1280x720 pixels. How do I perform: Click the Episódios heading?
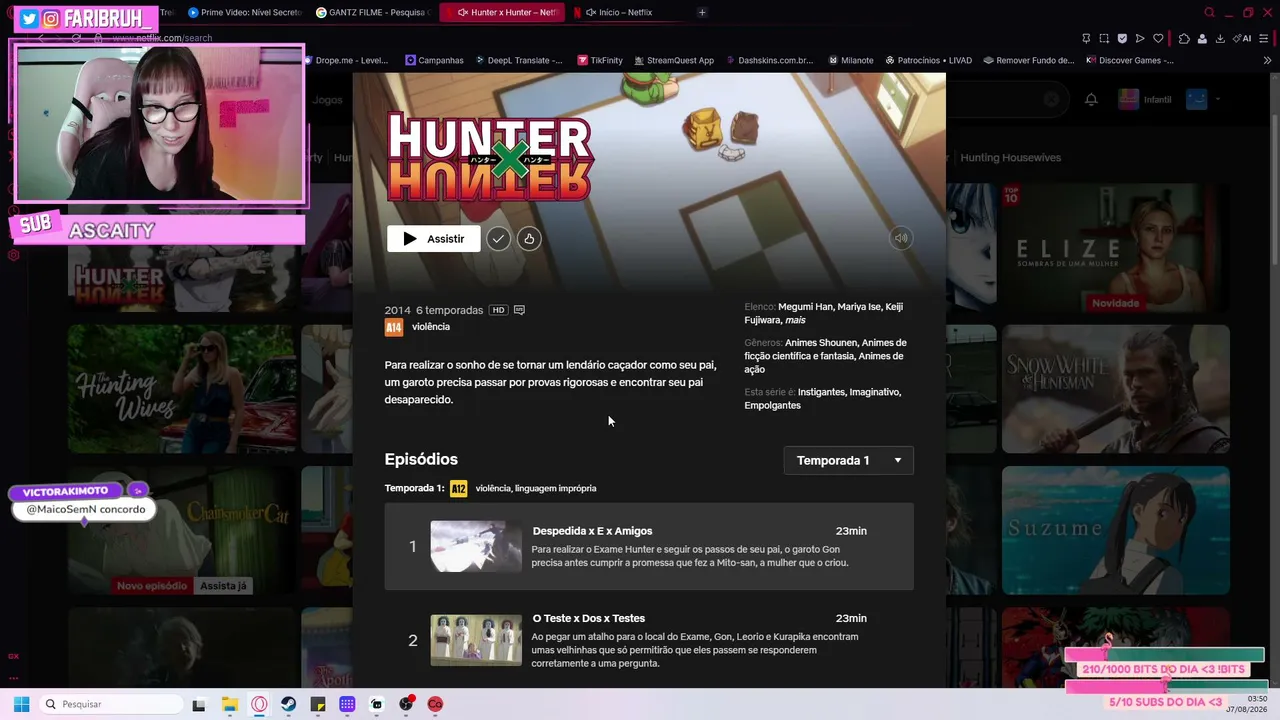point(421,459)
